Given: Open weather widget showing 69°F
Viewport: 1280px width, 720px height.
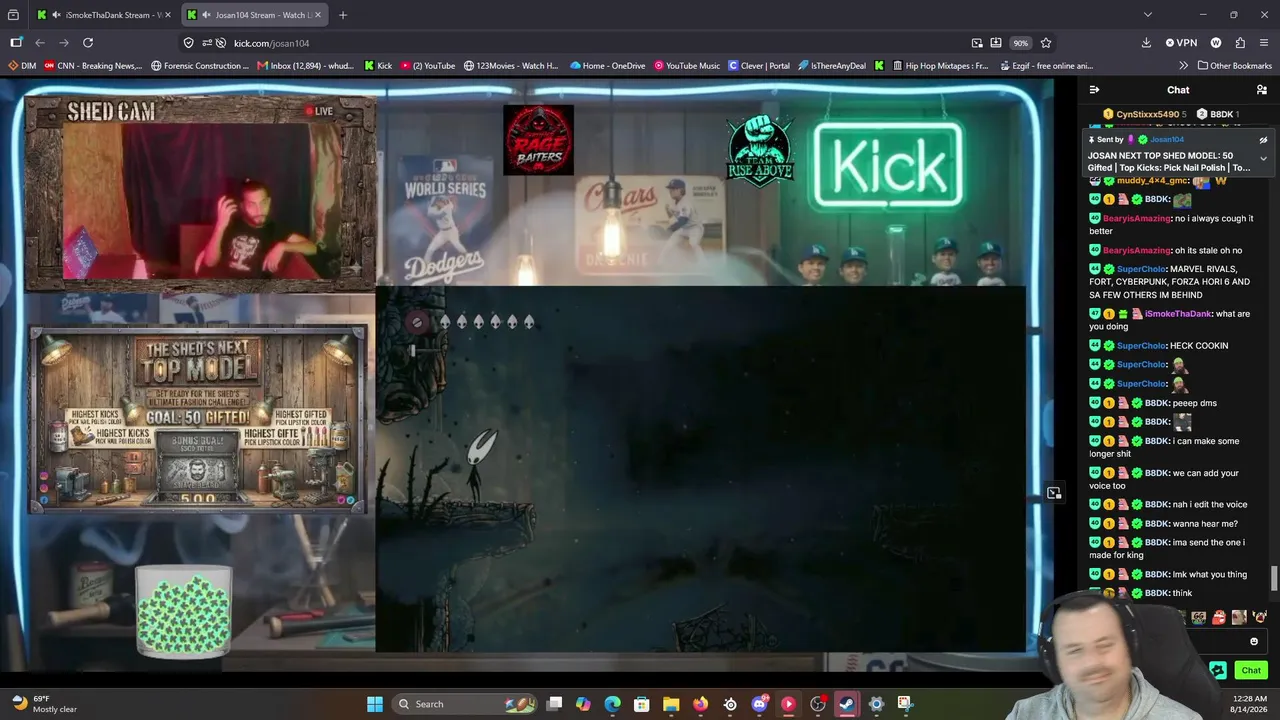Looking at the screenshot, I should (44, 704).
